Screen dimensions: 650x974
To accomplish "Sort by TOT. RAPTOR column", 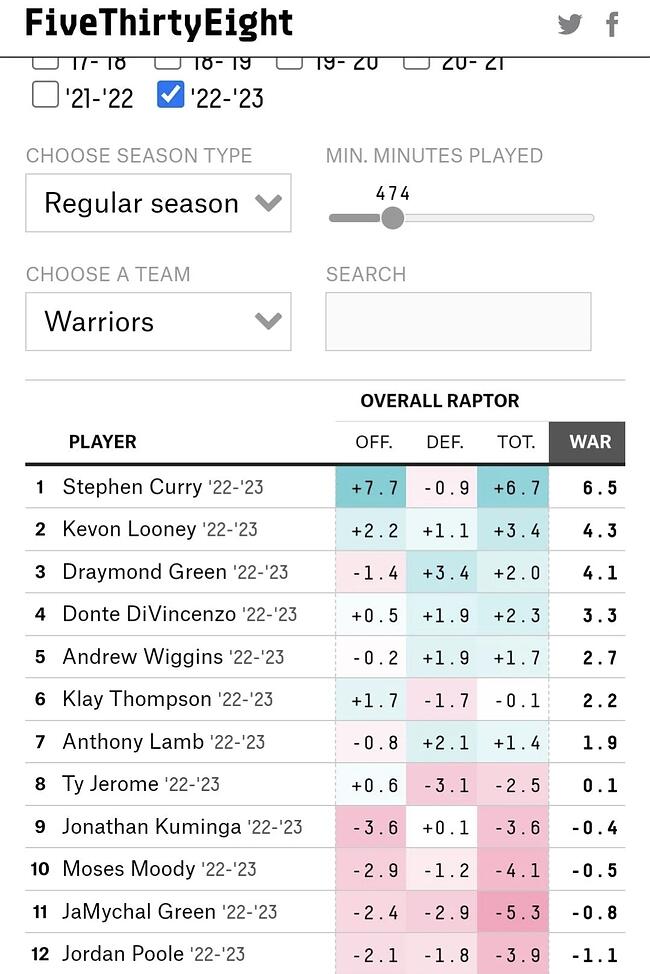I will coord(516,442).
